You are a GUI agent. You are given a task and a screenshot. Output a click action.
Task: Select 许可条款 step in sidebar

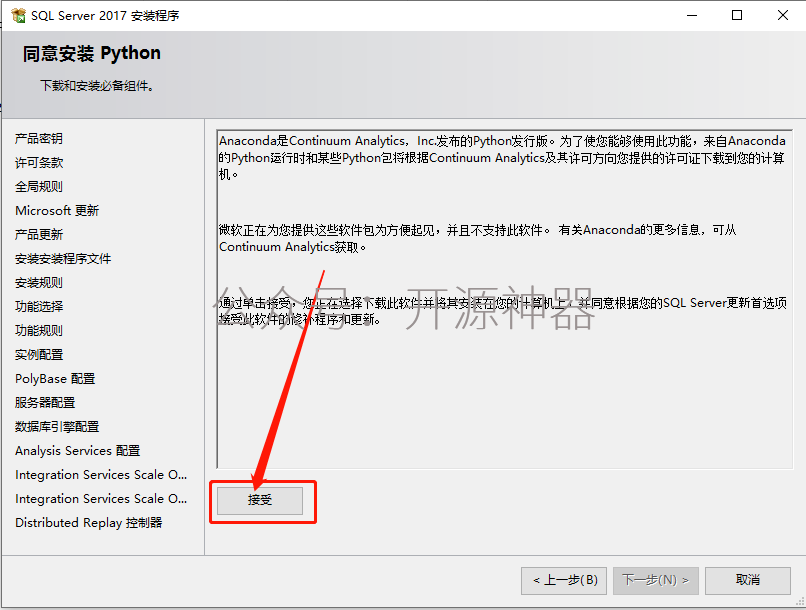tap(39, 163)
